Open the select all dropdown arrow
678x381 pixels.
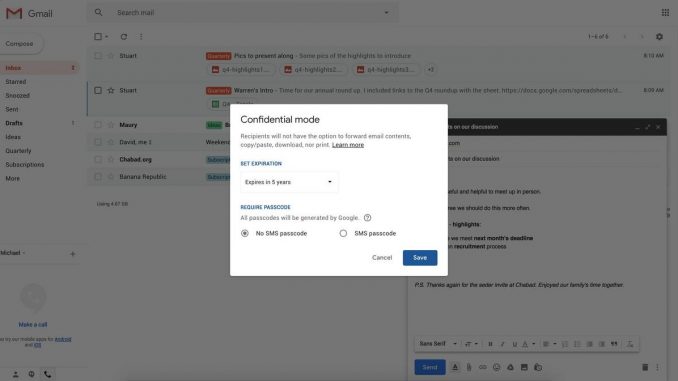click(x=107, y=37)
